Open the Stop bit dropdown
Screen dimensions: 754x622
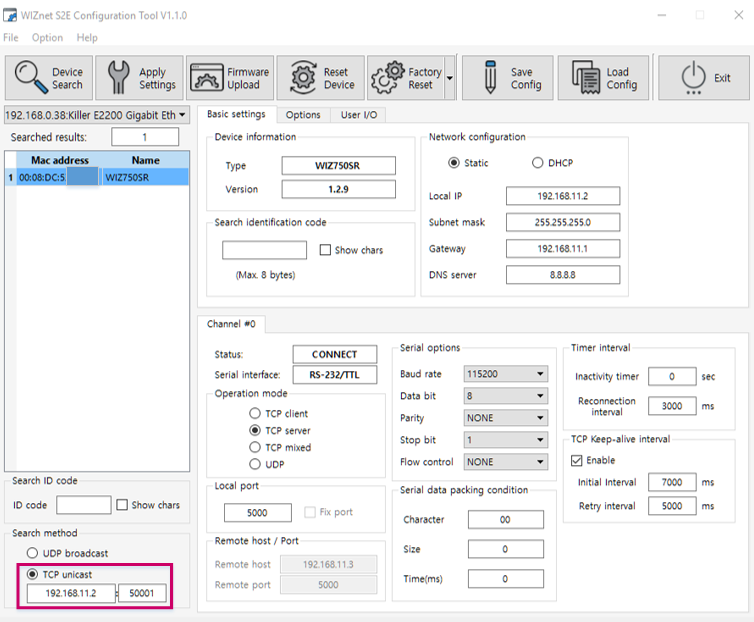pos(505,440)
